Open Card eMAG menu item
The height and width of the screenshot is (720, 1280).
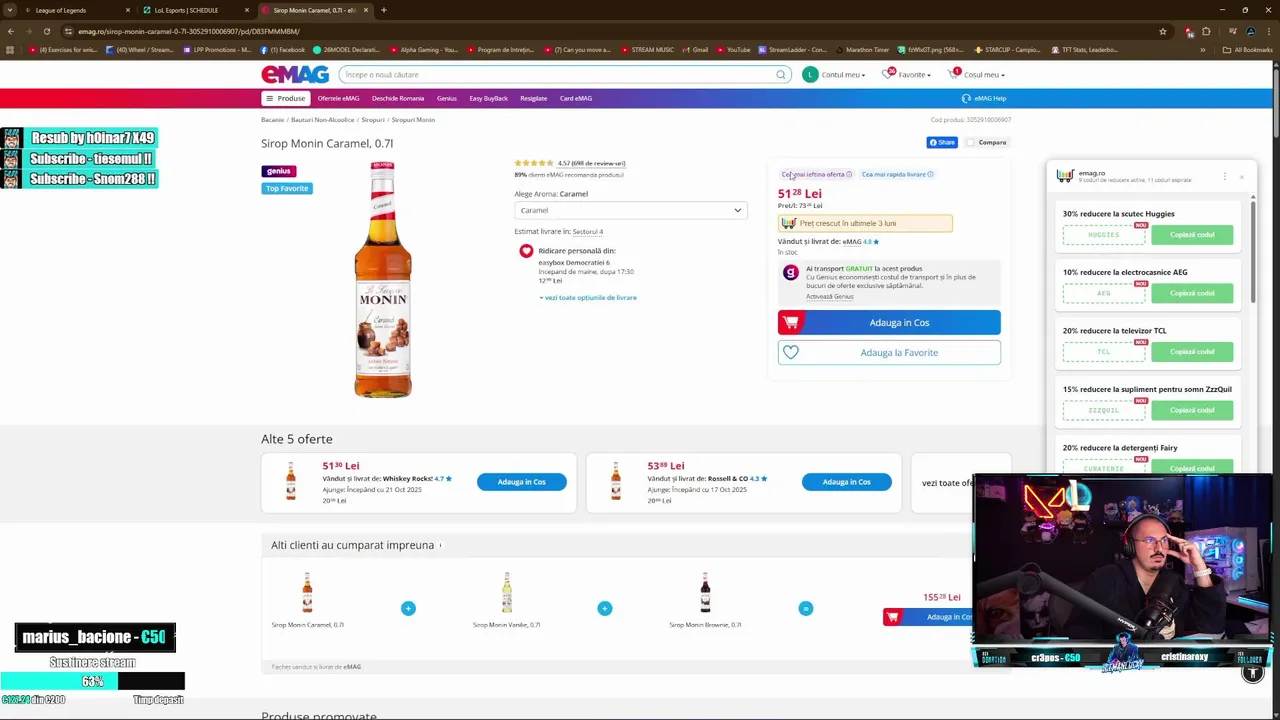(576, 98)
